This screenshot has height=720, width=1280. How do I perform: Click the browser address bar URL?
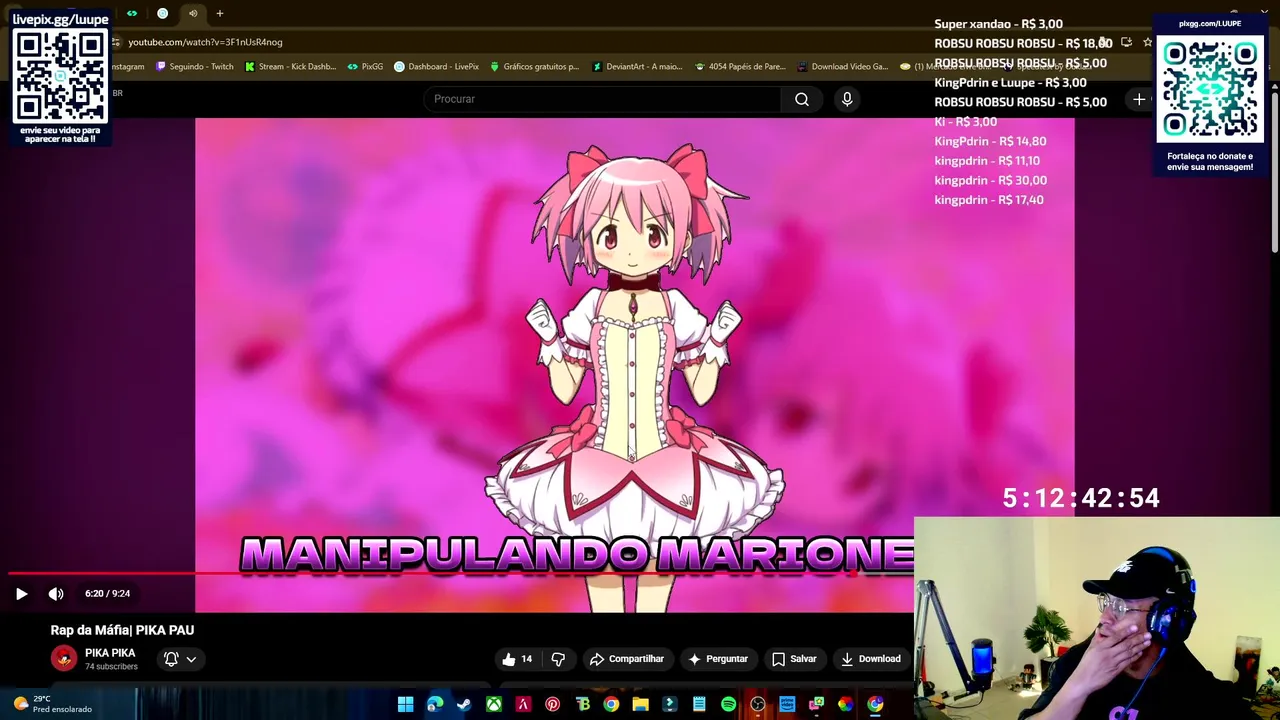click(x=205, y=42)
